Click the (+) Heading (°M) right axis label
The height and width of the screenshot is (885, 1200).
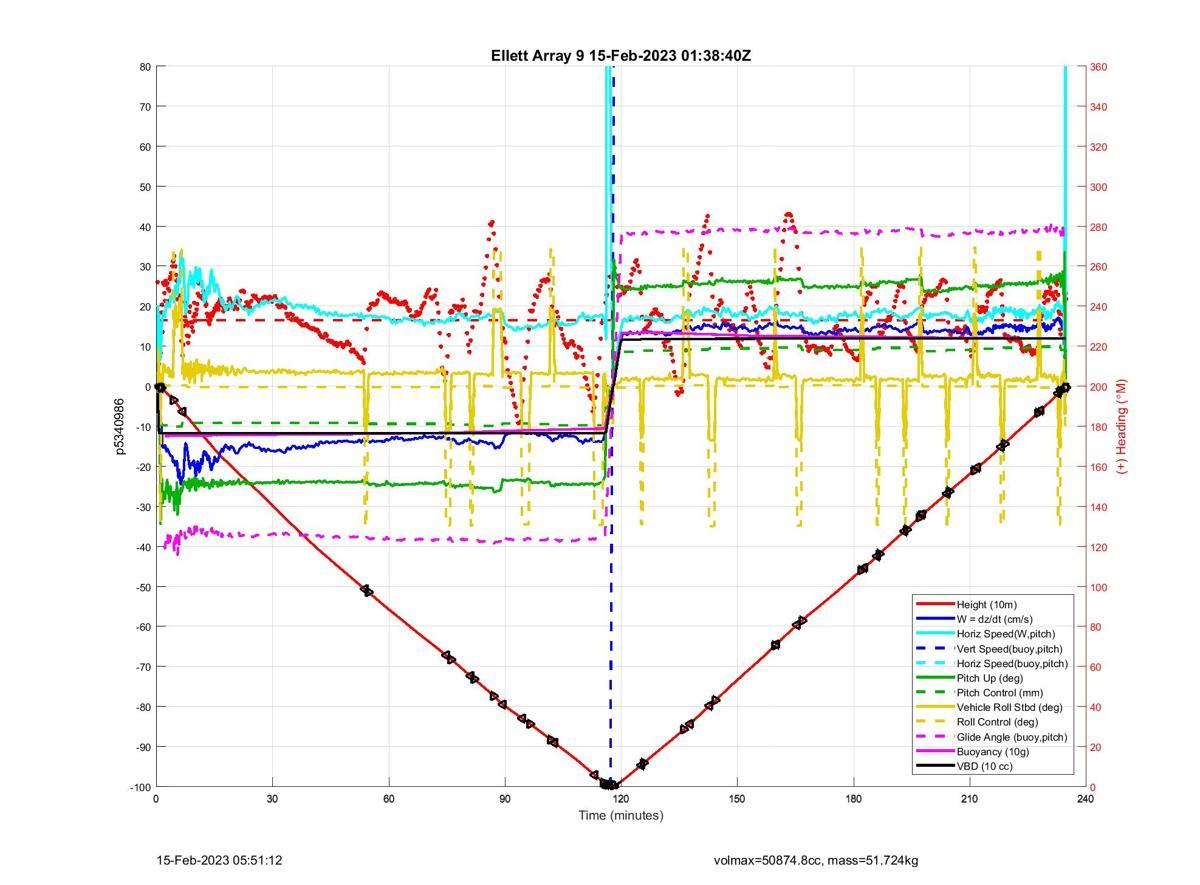pos(1122,426)
